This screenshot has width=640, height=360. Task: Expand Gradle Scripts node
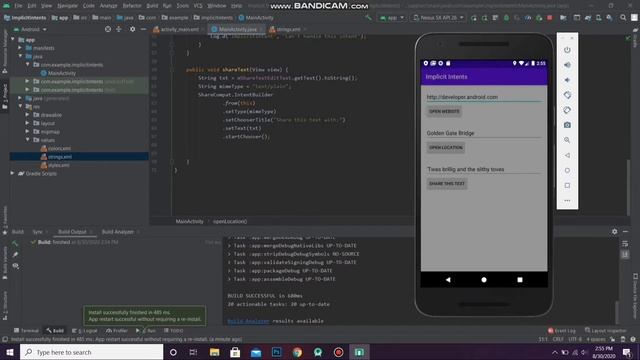click(x=12, y=173)
